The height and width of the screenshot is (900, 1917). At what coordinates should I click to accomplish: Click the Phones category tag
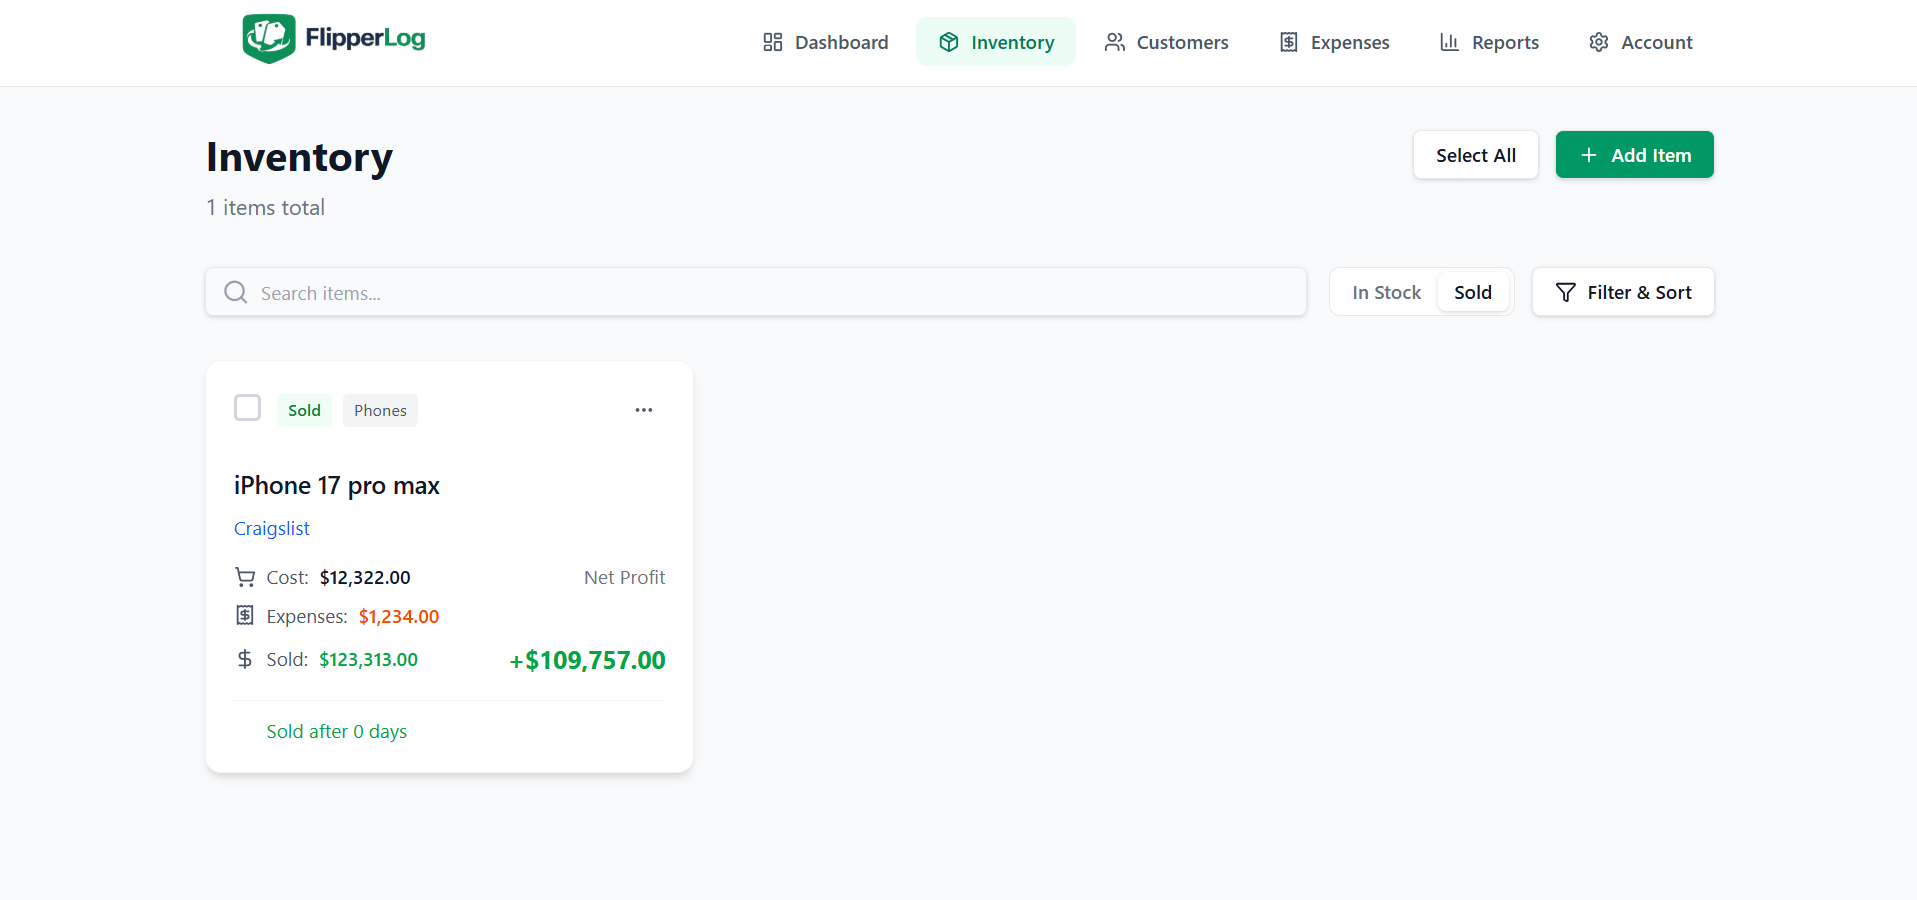(380, 410)
